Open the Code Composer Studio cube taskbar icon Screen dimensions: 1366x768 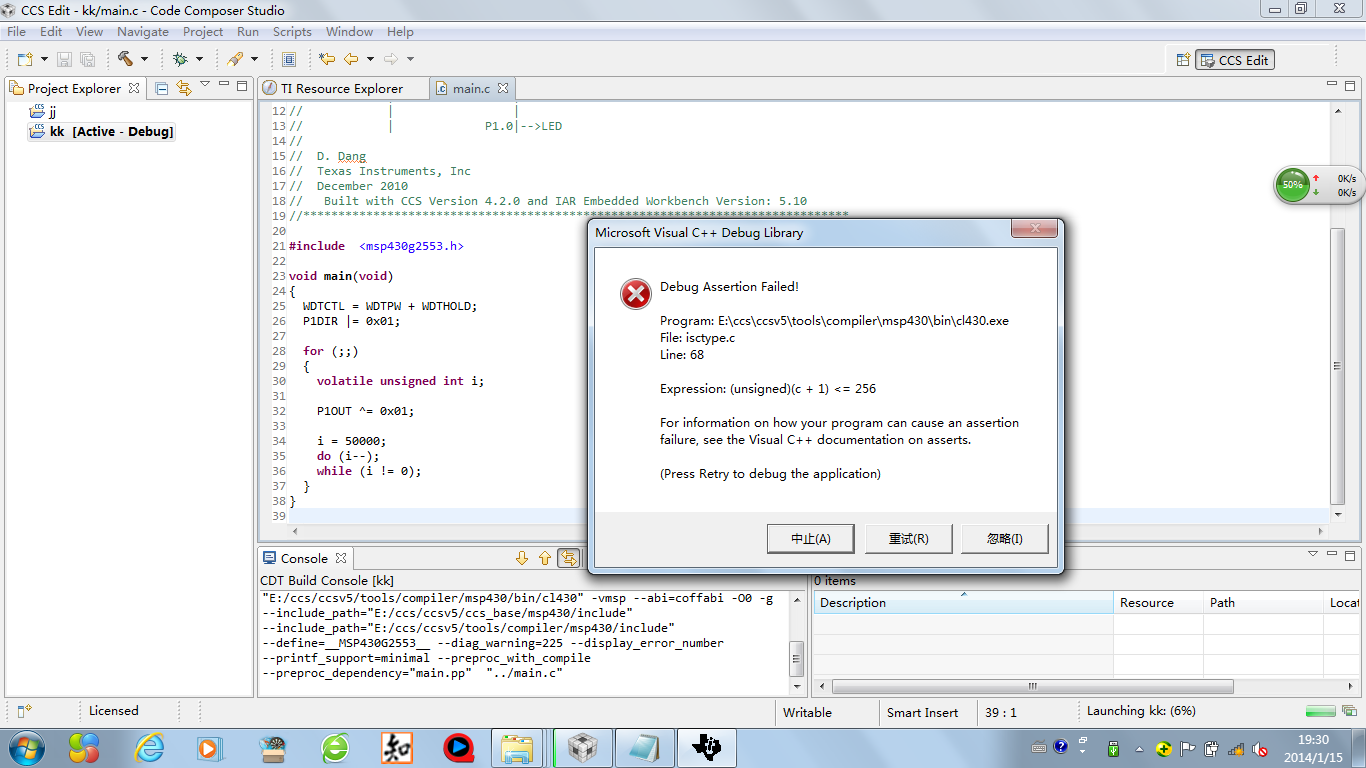click(x=582, y=747)
